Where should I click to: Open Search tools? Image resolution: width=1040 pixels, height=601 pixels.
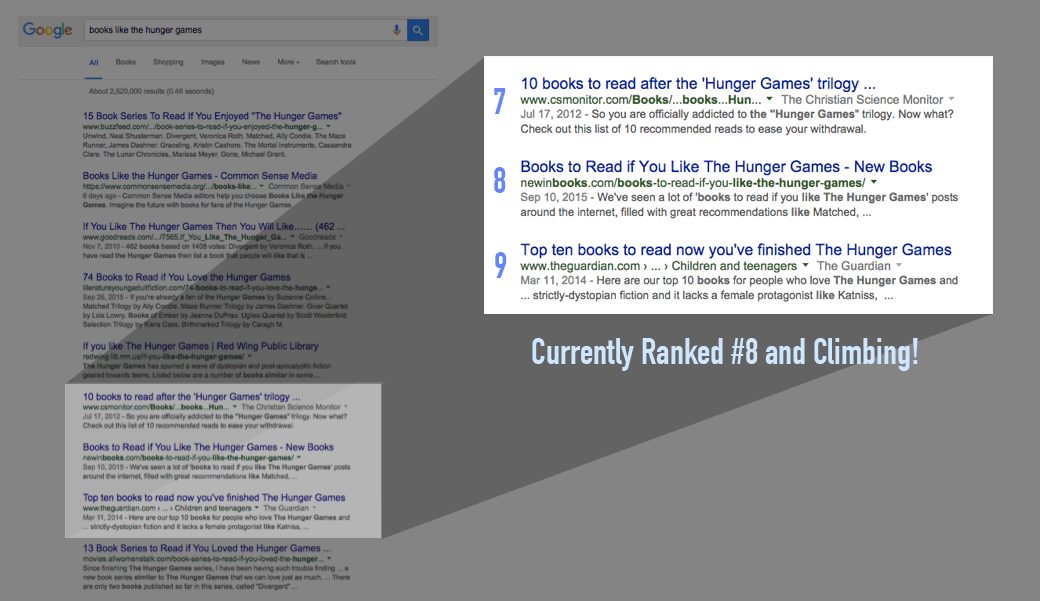(336, 62)
